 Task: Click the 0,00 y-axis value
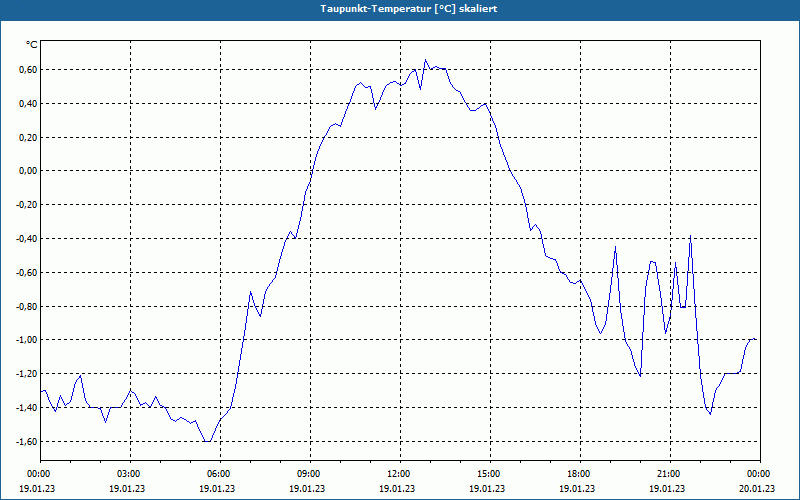28,171
